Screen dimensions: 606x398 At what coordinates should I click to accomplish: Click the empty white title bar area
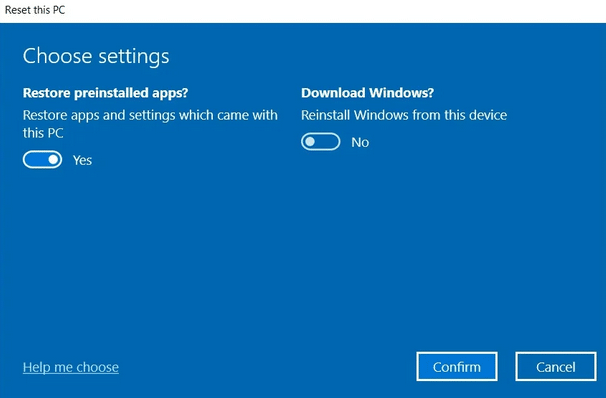click(x=335, y=11)
